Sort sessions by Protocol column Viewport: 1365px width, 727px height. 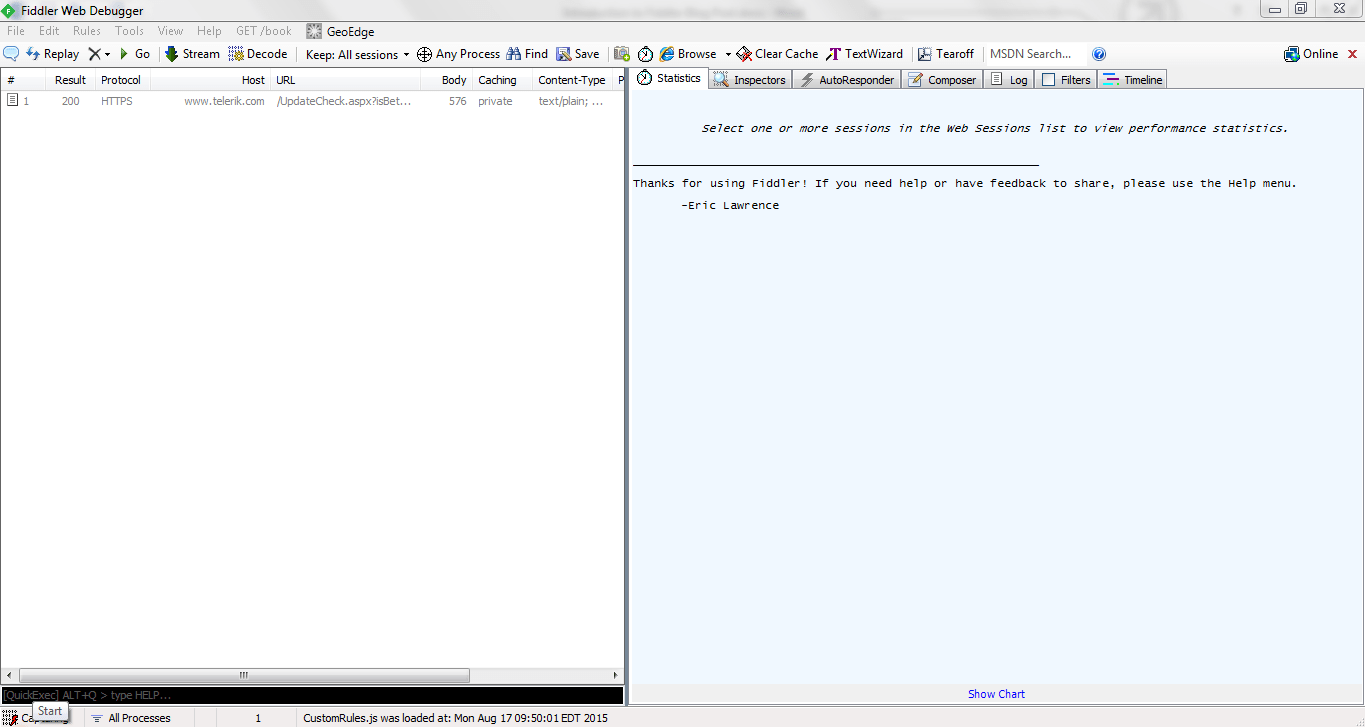[121, 80]
